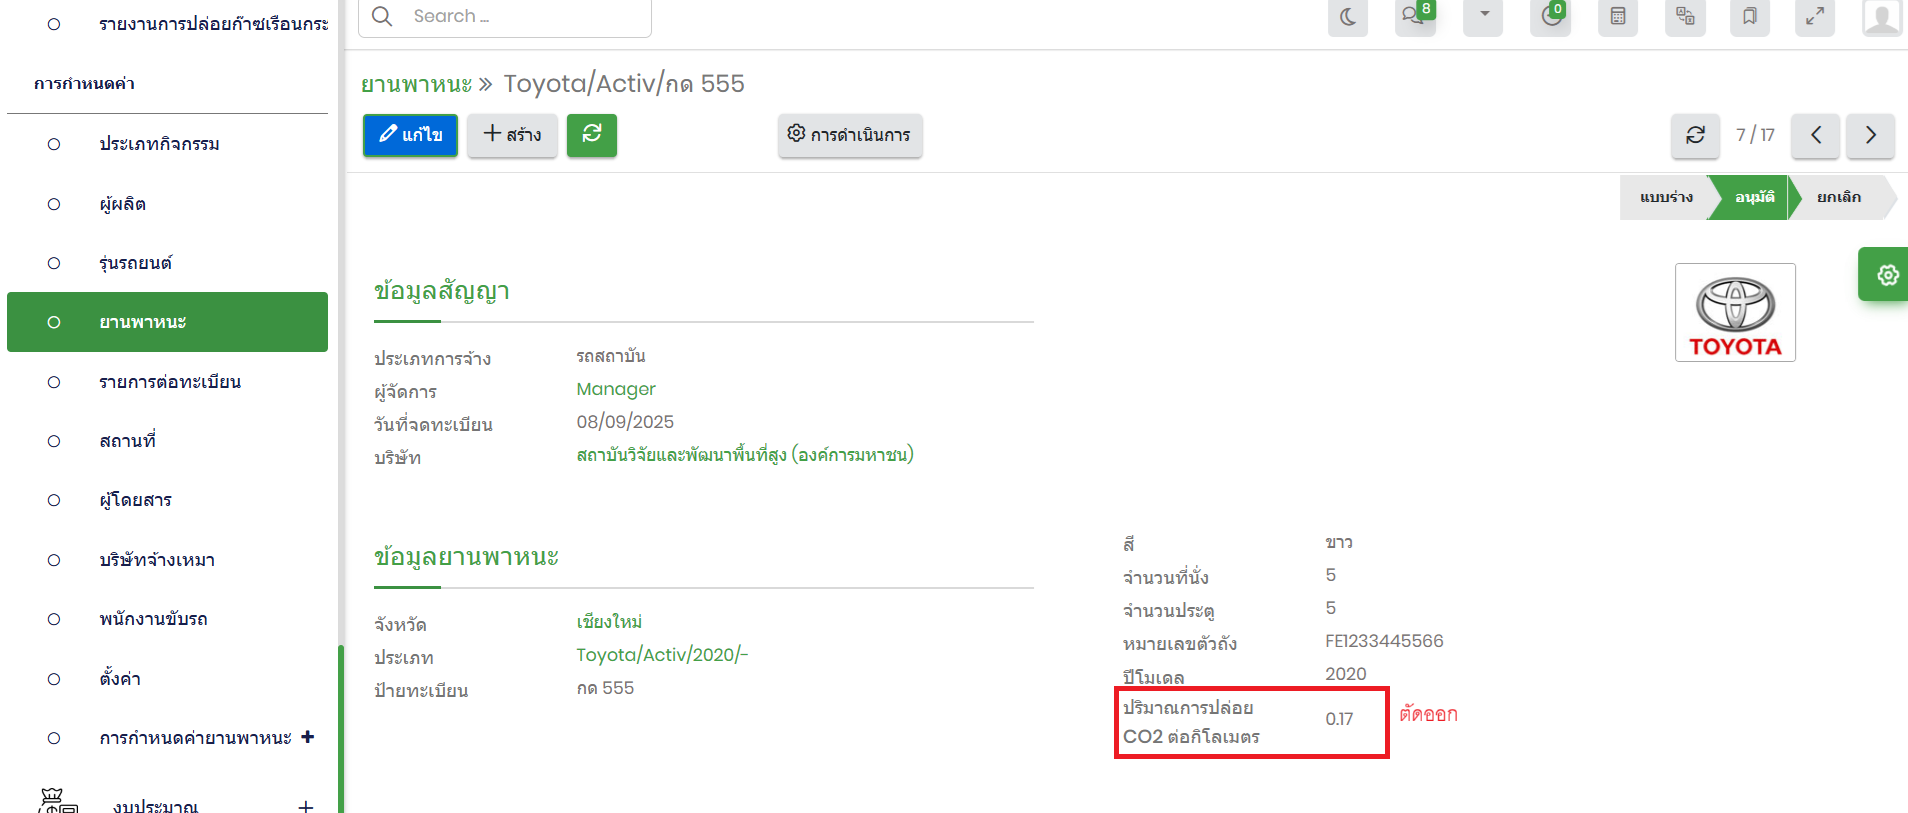1908x813 pixels.
Task: Open the Manager link
Action: click(x=616, y=389)
